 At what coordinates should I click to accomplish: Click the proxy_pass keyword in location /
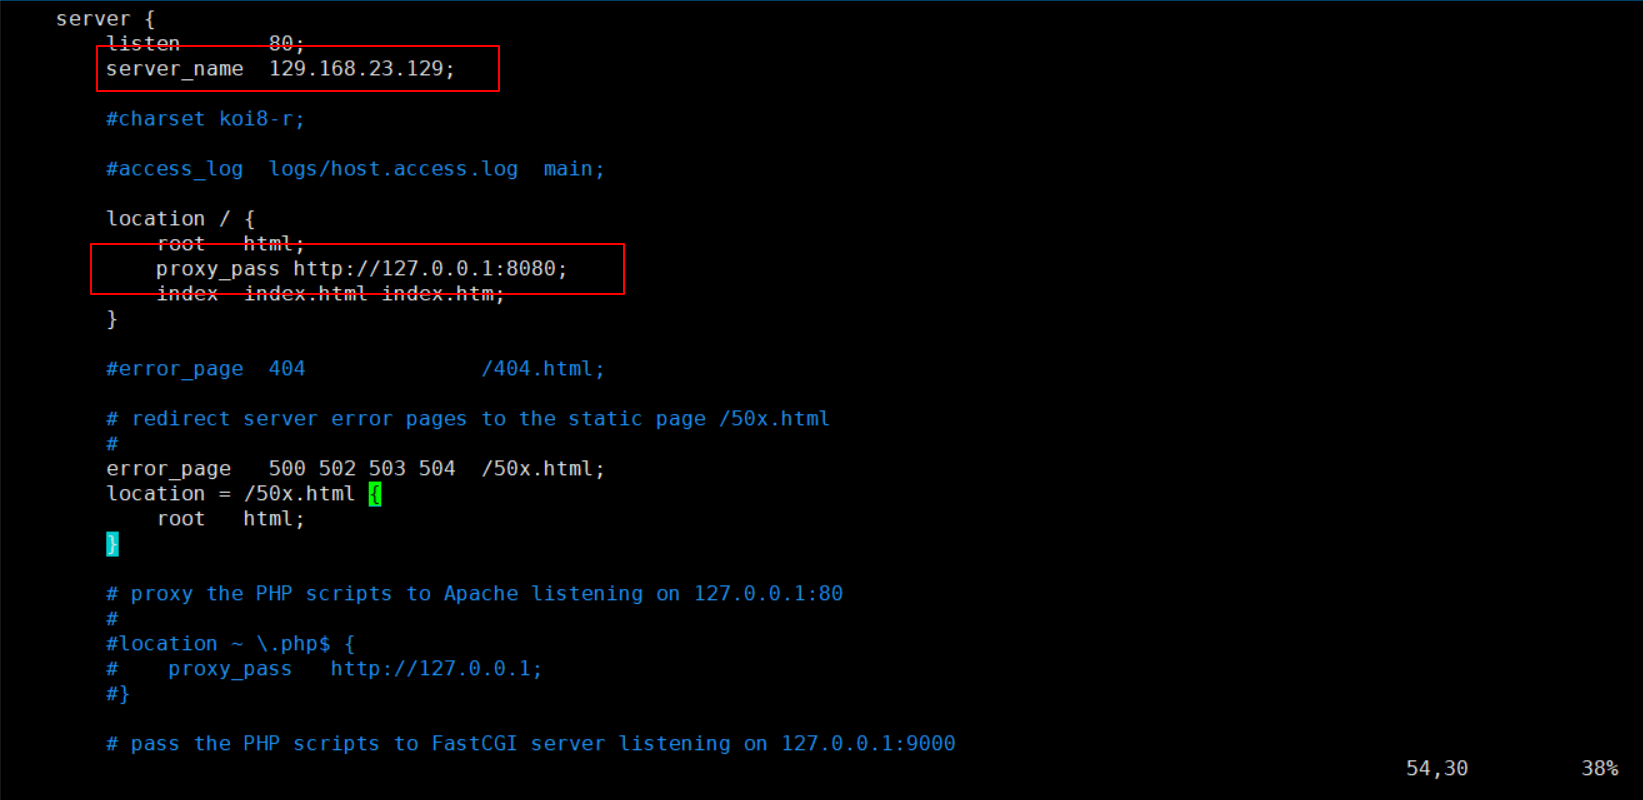click(x=218, y=269)
